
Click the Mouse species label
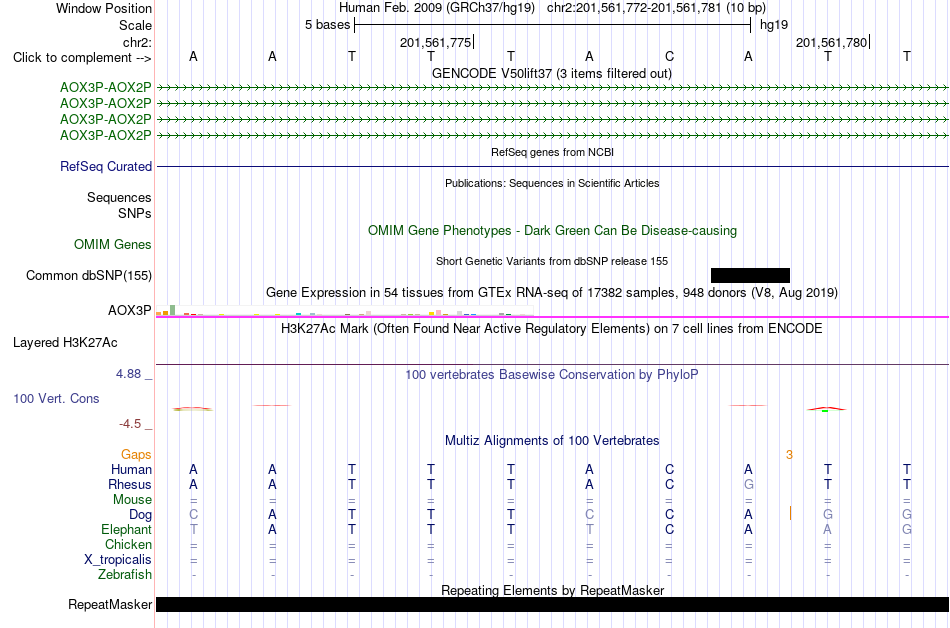click(x=132, y=500)
